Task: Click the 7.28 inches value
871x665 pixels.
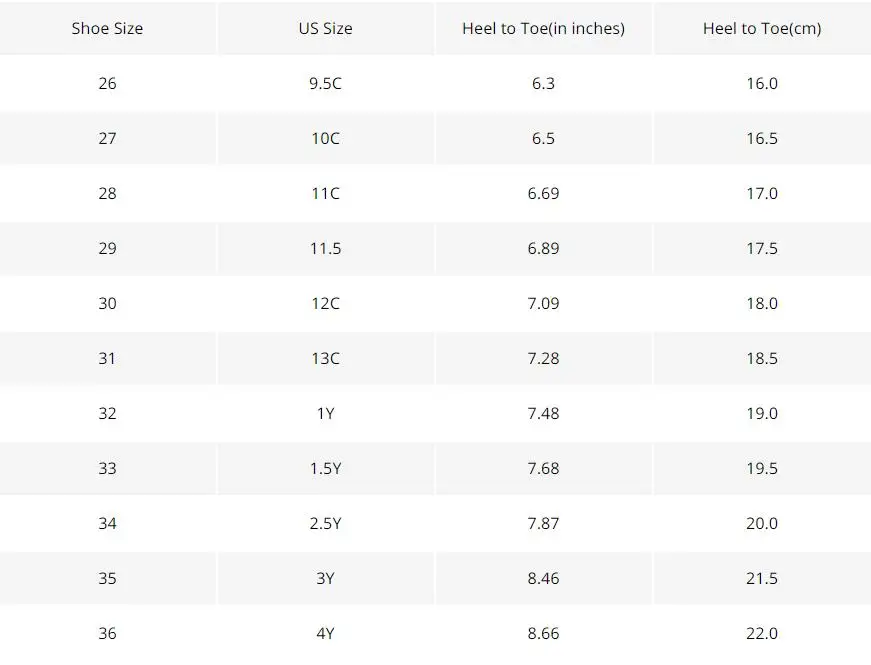Action: (543, 358)
